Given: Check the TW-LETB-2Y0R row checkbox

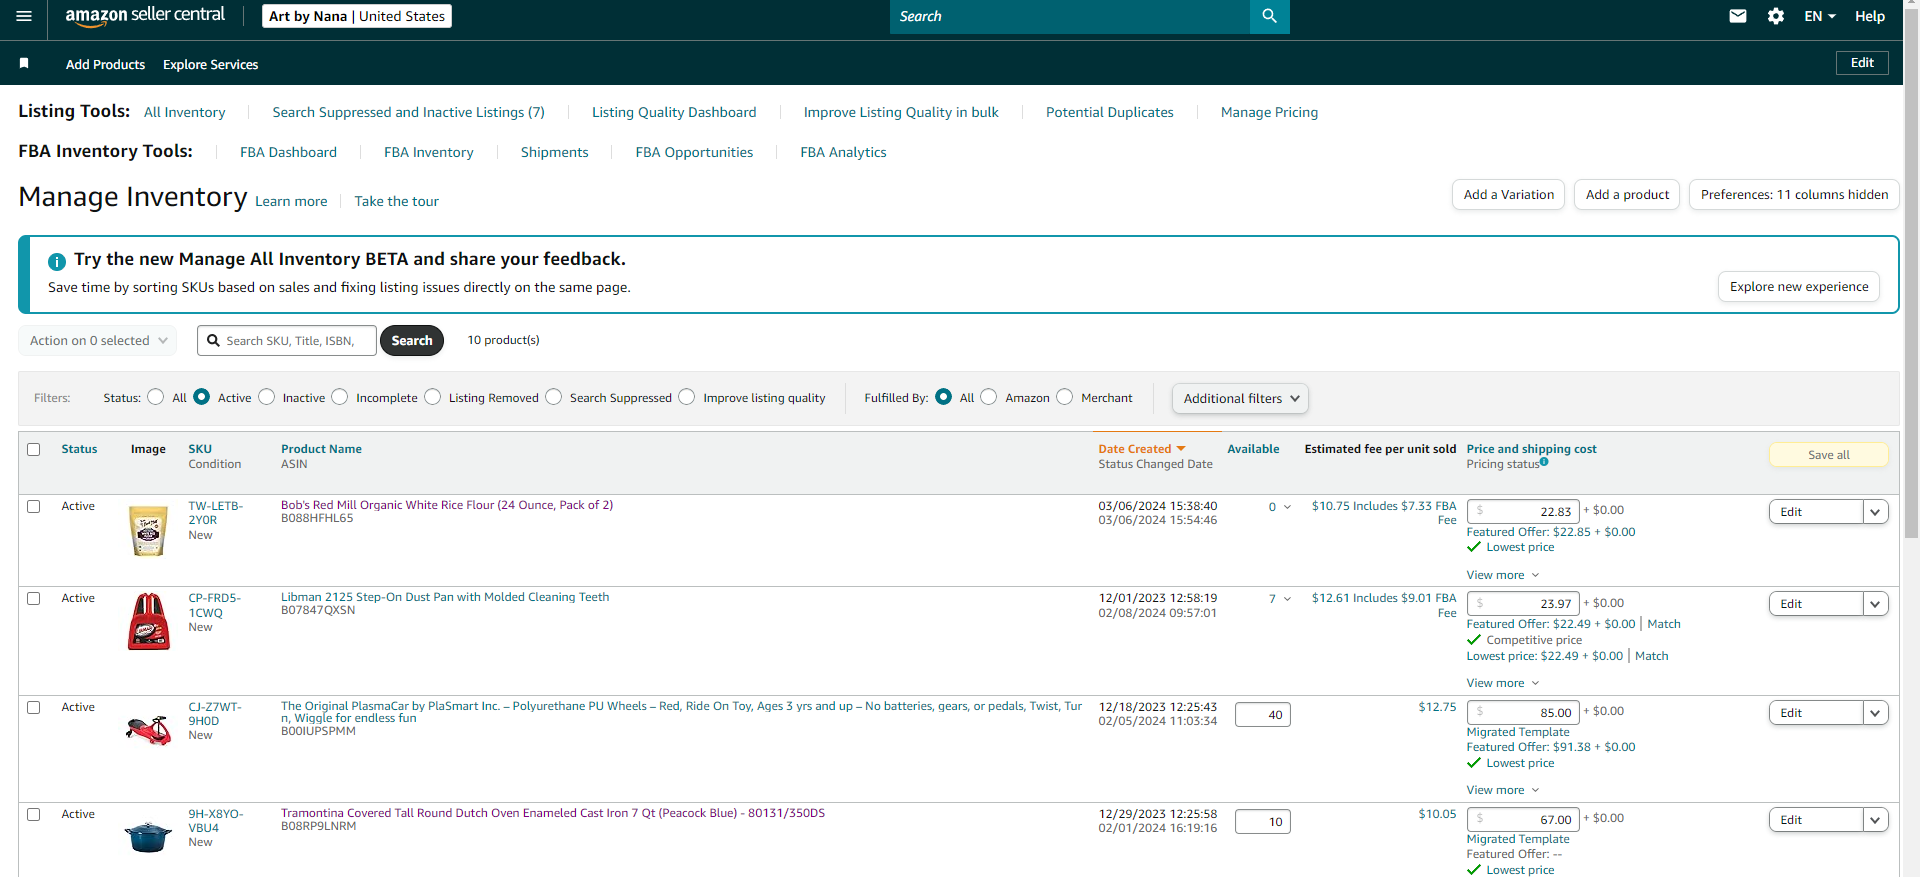Looking at the screenshot, I should [34, 507].
